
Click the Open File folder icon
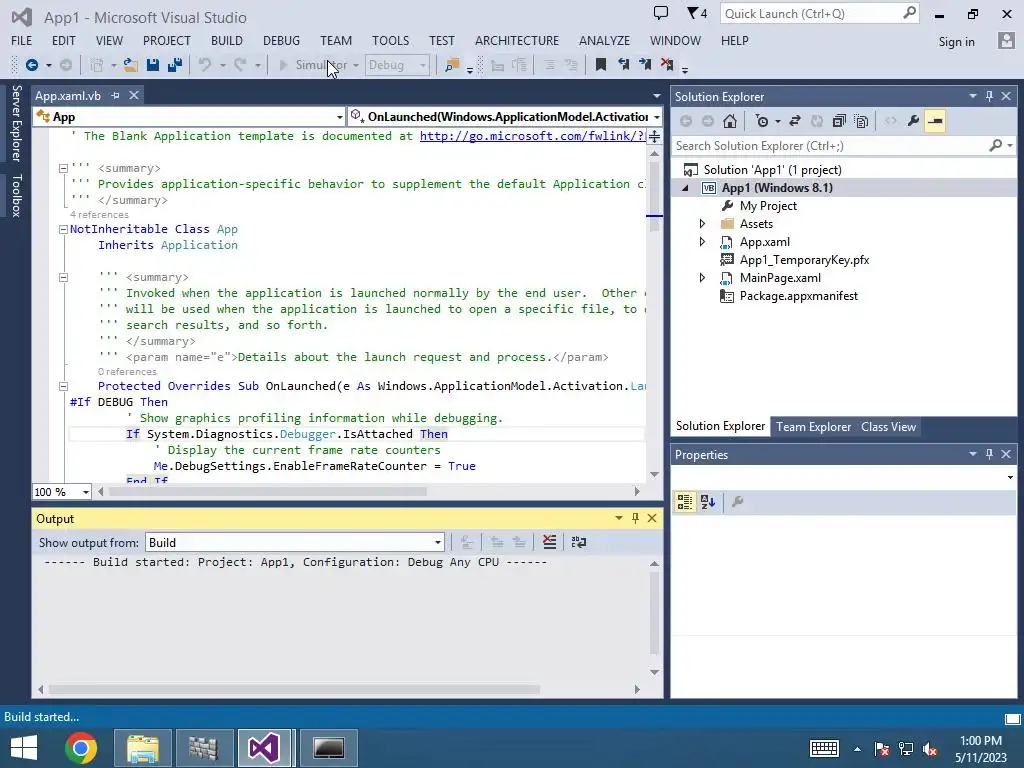point(131,65)
